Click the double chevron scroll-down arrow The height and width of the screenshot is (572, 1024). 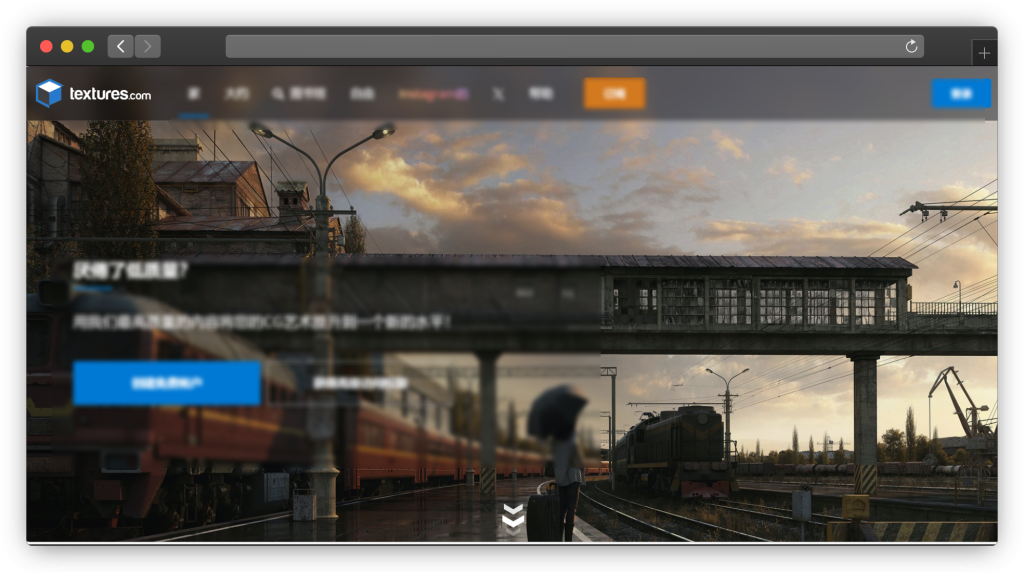click(513, 517)
